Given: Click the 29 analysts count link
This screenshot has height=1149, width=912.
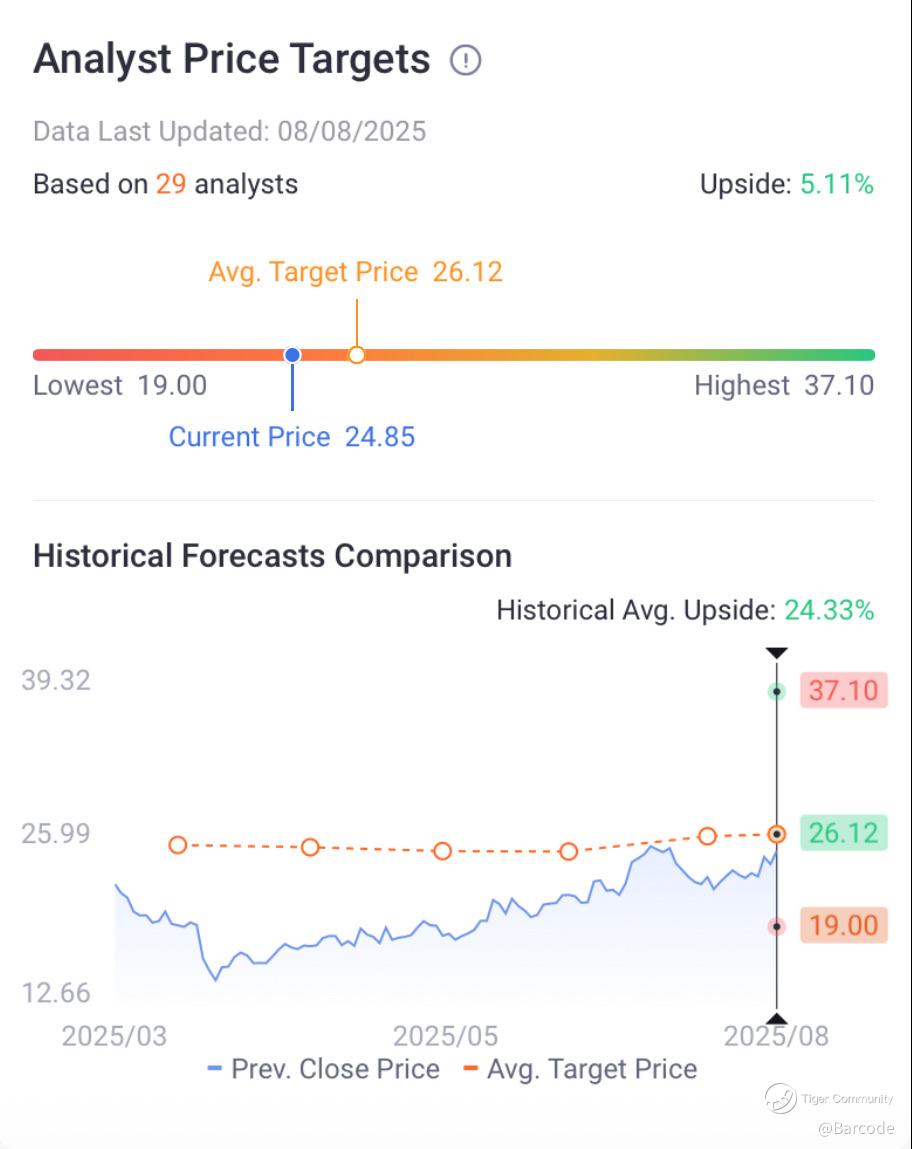Looking at the screenshot, I should coord(171,184).
